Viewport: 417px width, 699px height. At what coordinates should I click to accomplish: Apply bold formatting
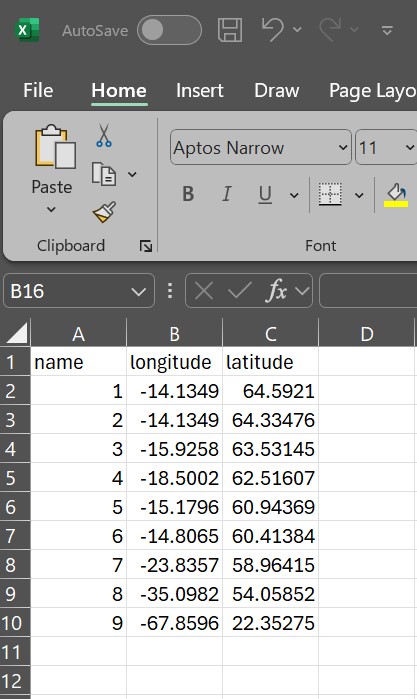pos(188,194)
